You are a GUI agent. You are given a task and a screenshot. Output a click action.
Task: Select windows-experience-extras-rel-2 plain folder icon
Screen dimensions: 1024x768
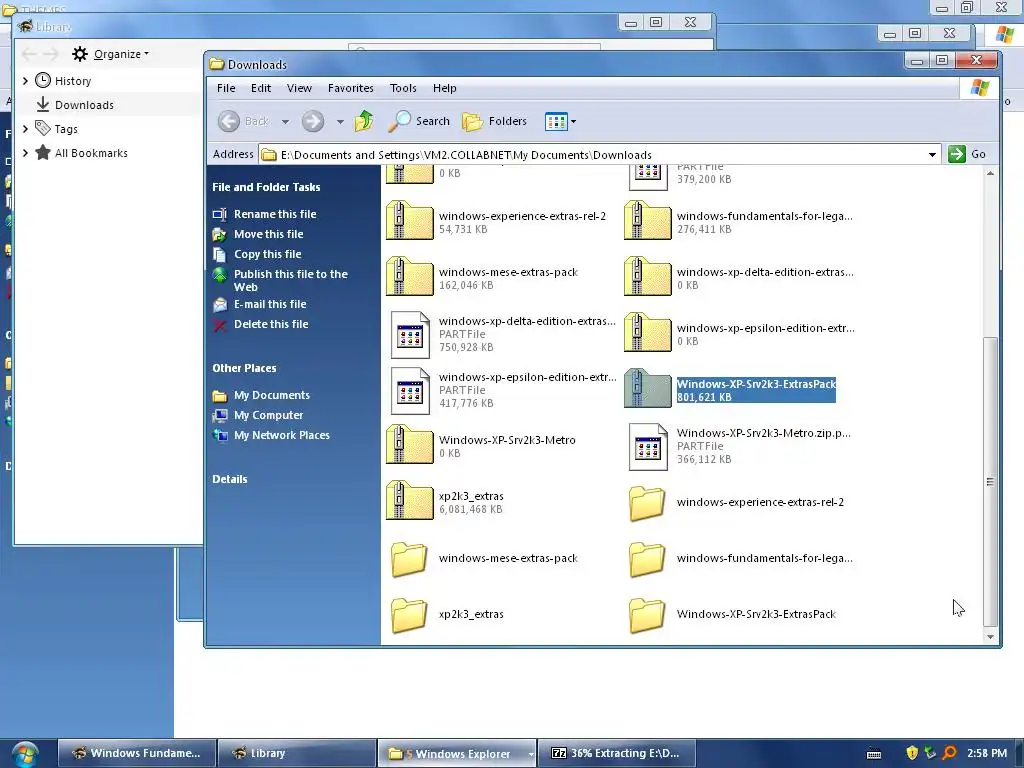pos(647,503)
